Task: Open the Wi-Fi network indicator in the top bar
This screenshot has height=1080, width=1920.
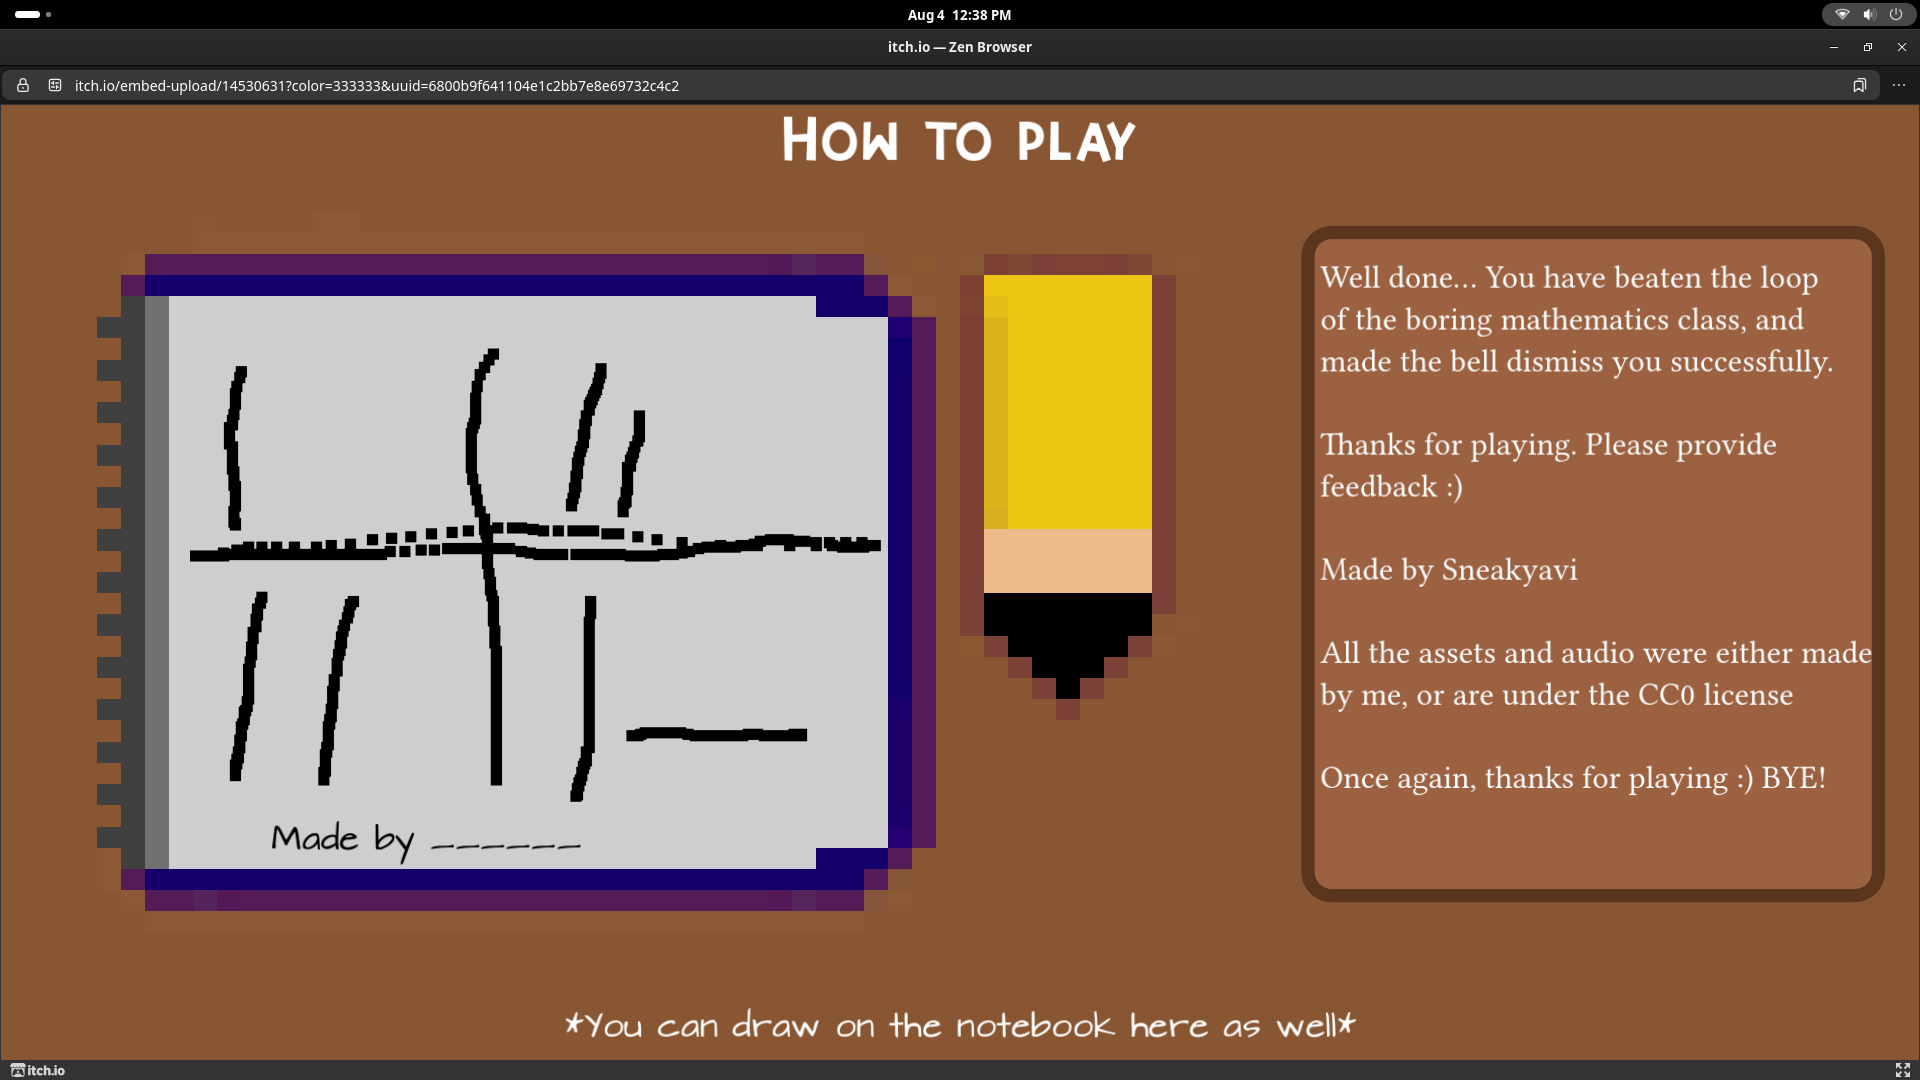Action: point(1842,15)
